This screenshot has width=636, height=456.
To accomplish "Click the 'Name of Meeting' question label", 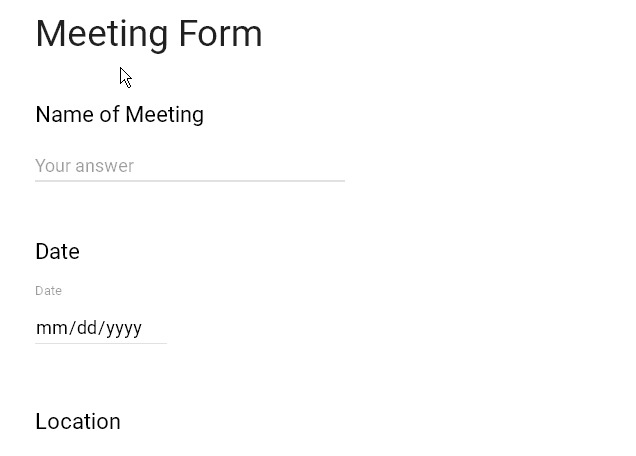I will coord(119,115).
